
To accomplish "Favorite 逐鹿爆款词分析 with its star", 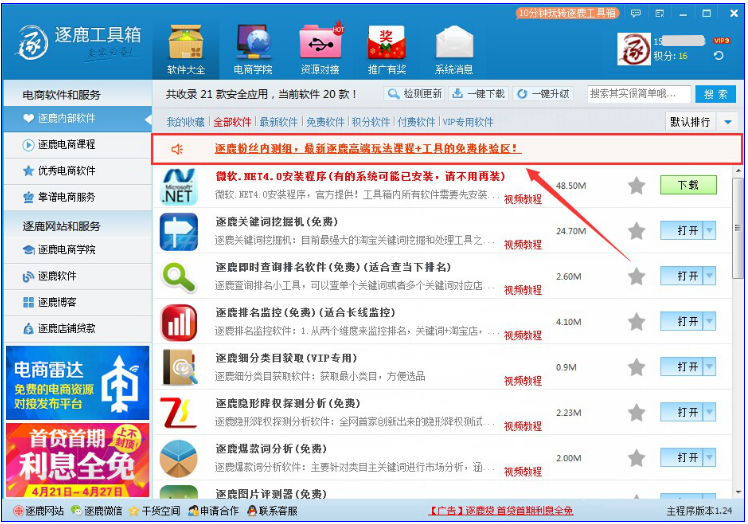I will [636, 458].
